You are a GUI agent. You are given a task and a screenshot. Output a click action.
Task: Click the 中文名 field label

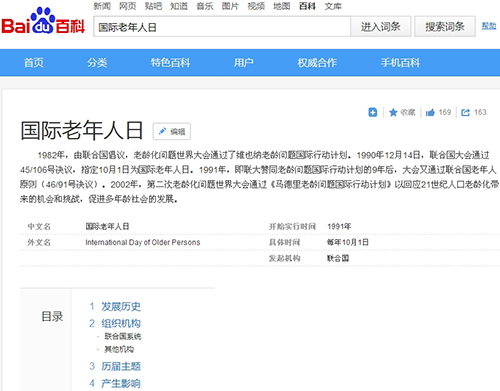pyautogui.click(x=39, y=227)
